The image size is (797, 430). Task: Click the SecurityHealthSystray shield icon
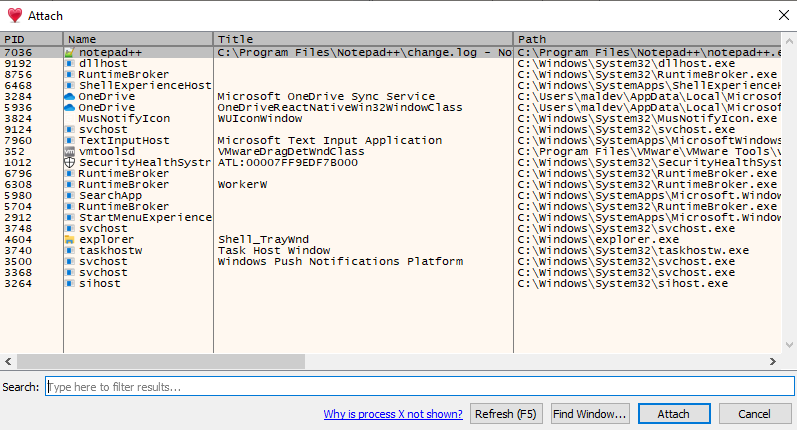coord(69,162)
